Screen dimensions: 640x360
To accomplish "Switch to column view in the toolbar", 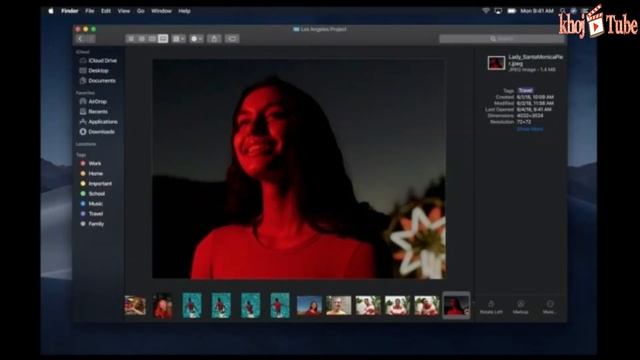I will tap(152, 39).
